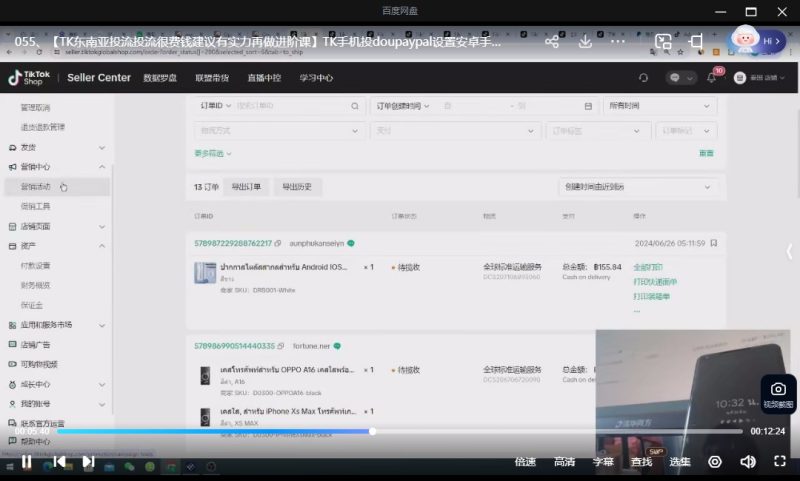Screen dimensions: 800x481
Task: Open notifications bell with badge 10
Action: [x=712, y=78]
